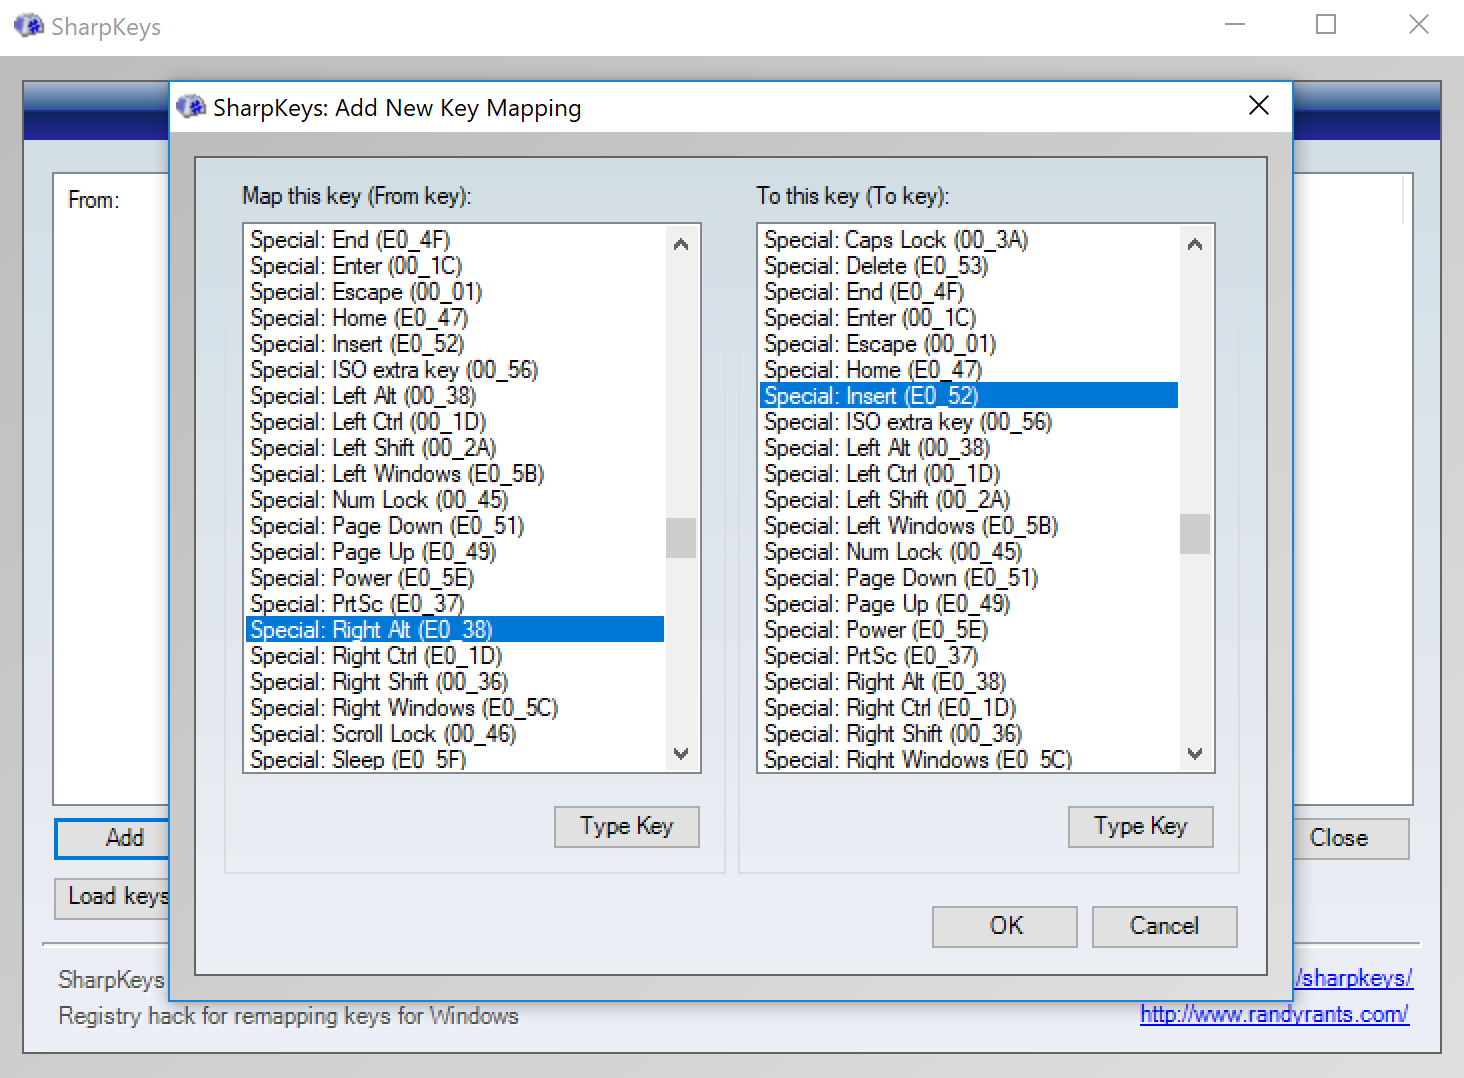The height and width of the screenshot is (1078, 1464).
Task: Cancel the new key mapping dialog
Action: pos(1165,926)
